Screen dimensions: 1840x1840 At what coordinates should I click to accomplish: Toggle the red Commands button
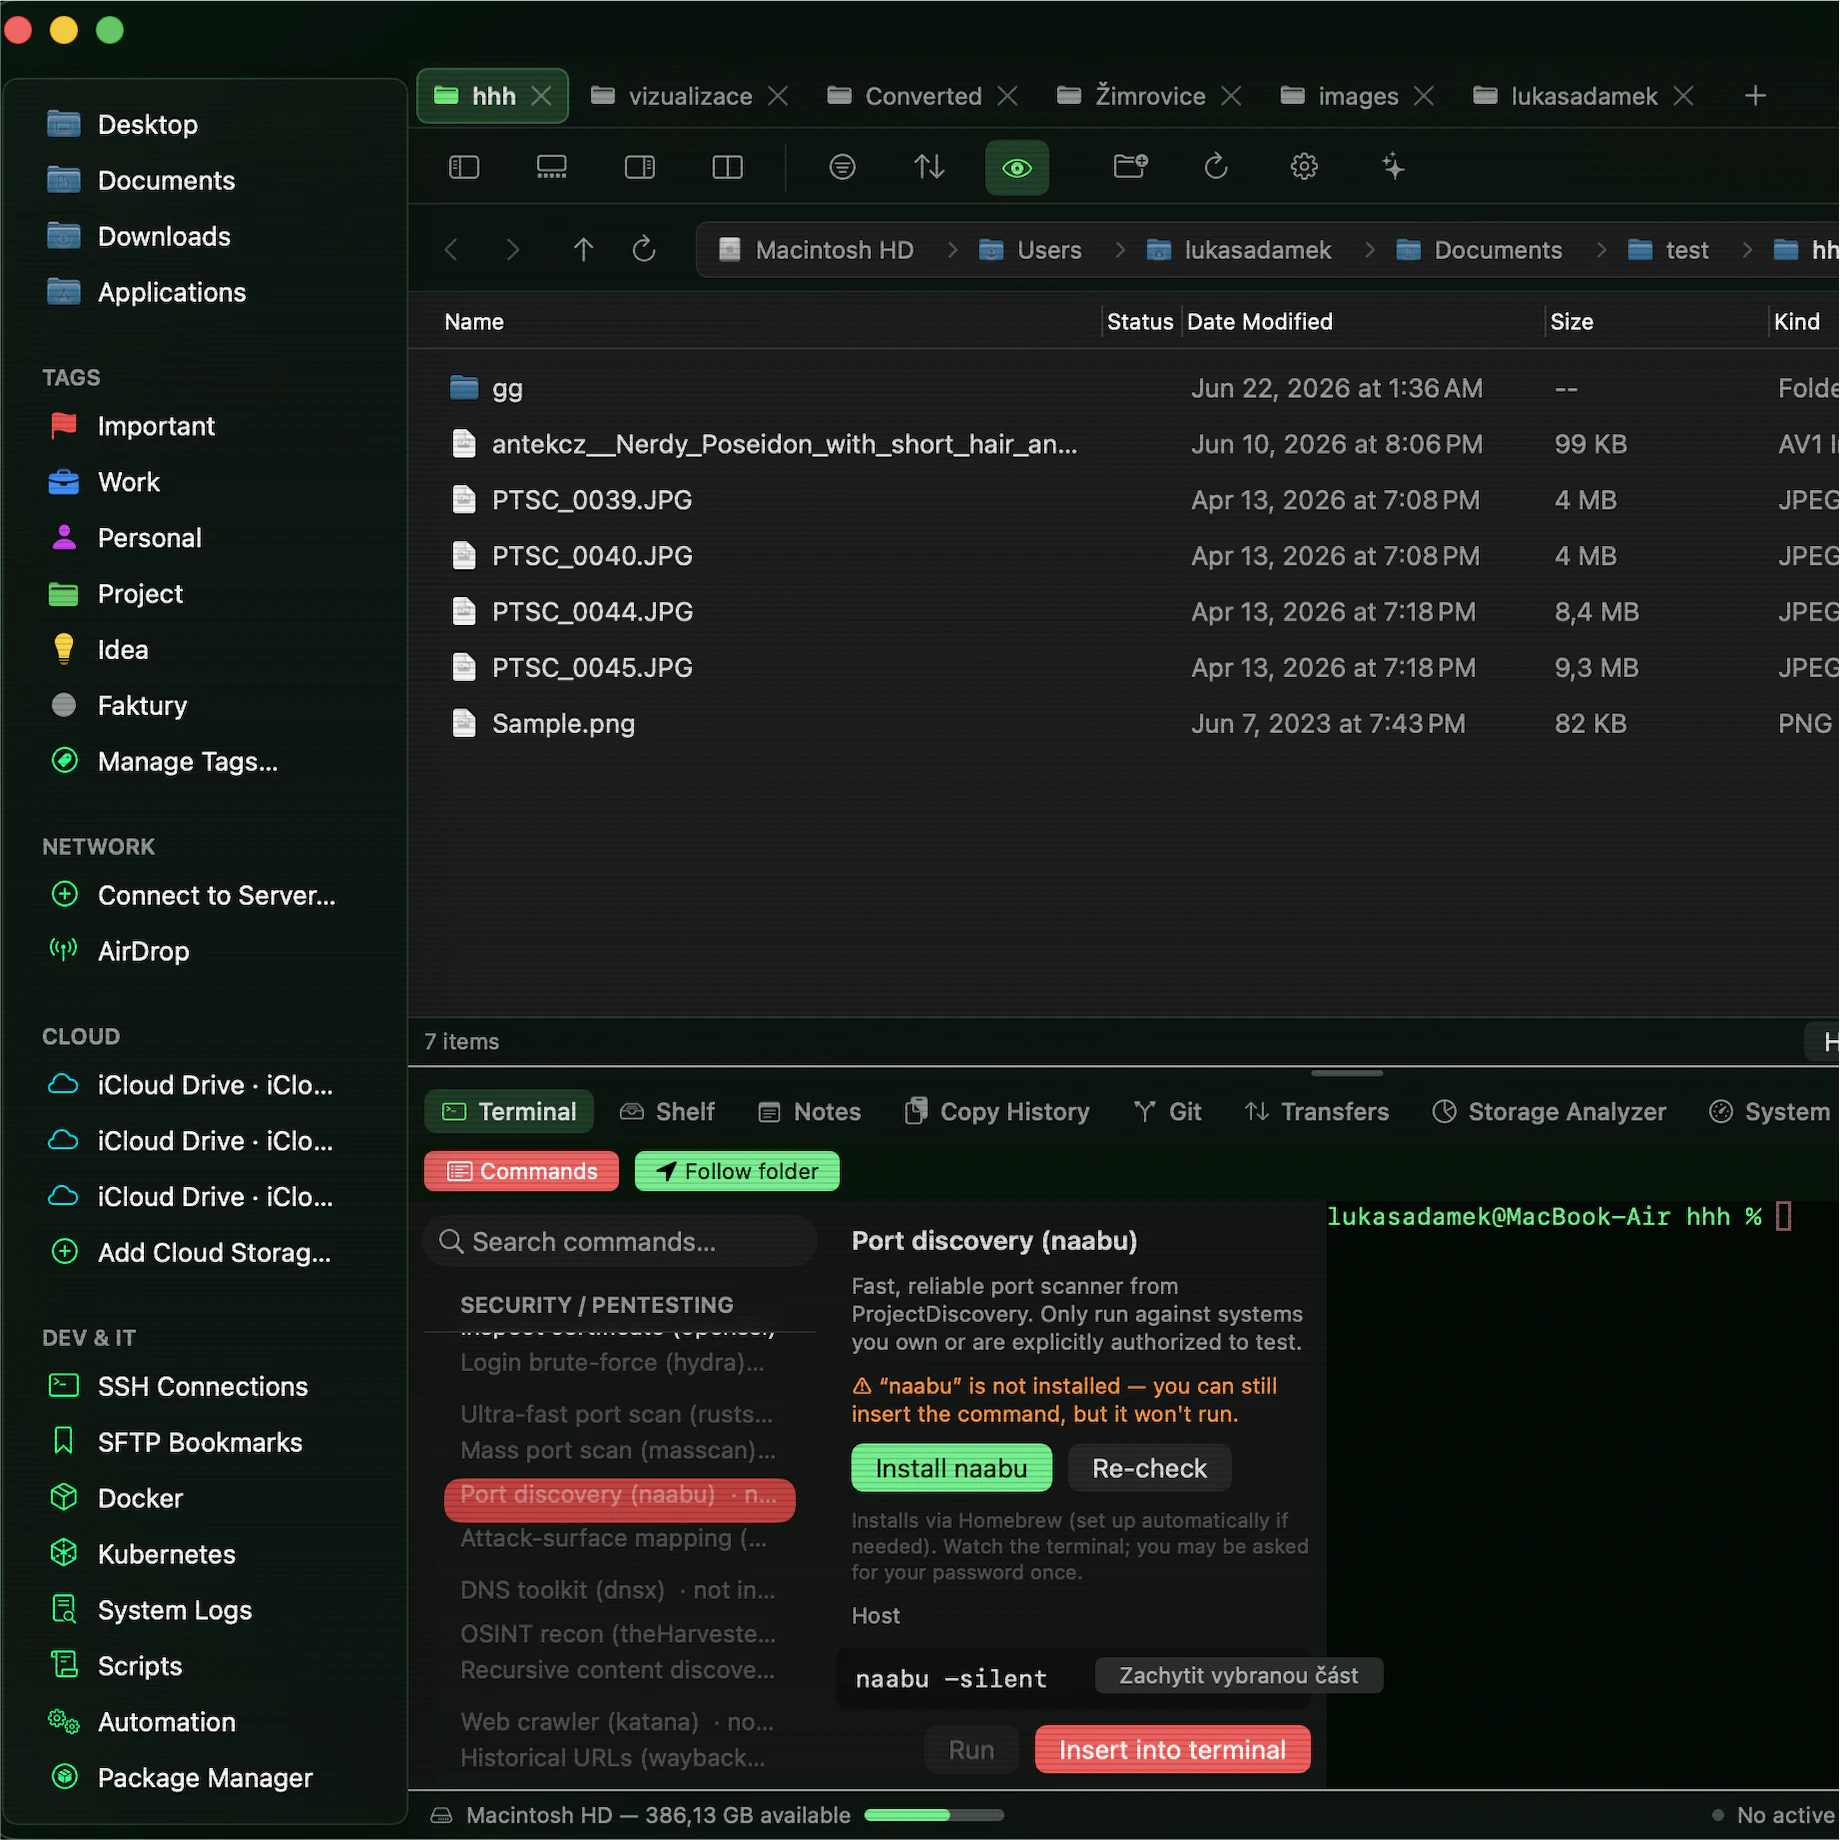click(522, 1171)
